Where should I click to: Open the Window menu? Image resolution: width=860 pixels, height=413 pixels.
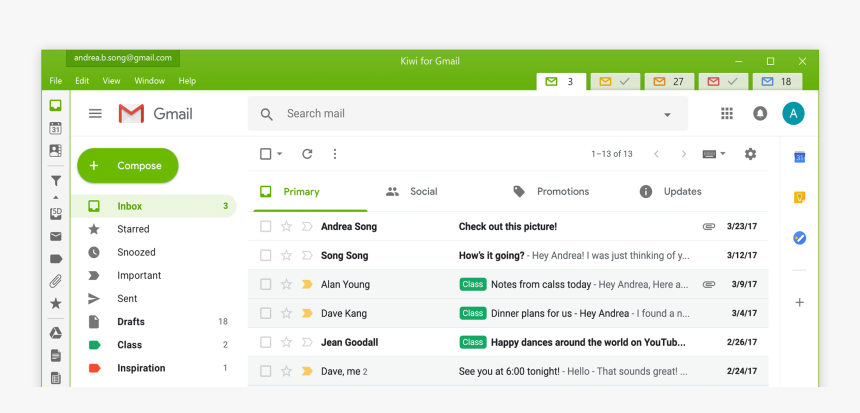tap(150, 81)
